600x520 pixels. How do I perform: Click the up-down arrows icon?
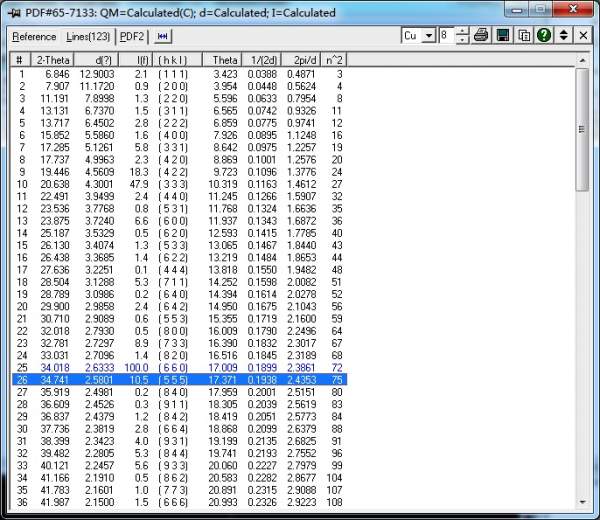[x=564, y=36]
